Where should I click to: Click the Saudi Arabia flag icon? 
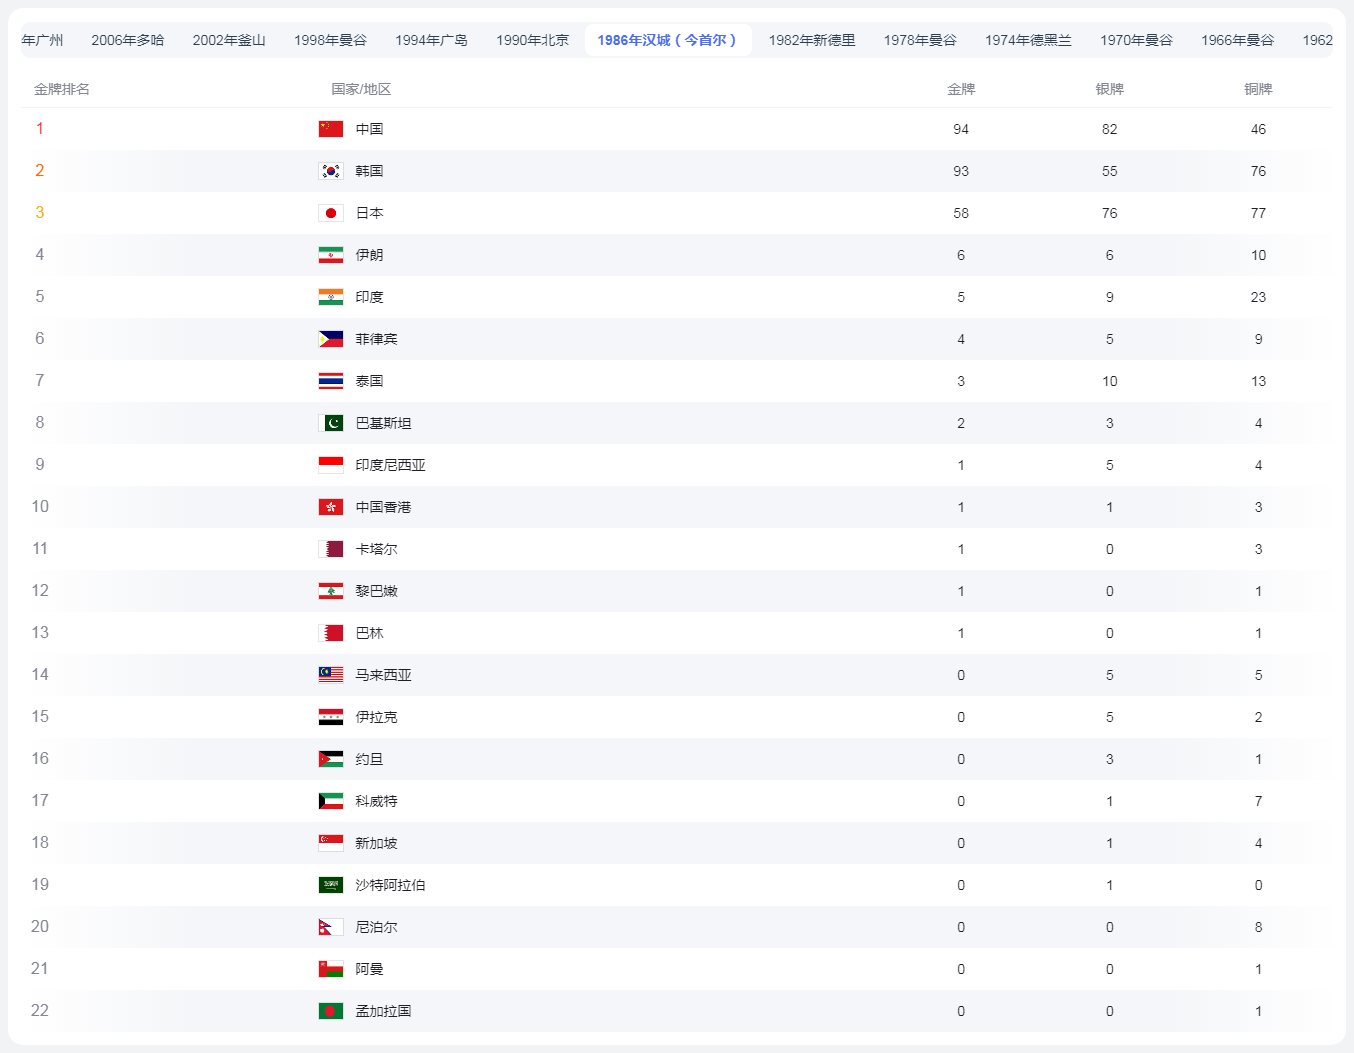[331, 885]
